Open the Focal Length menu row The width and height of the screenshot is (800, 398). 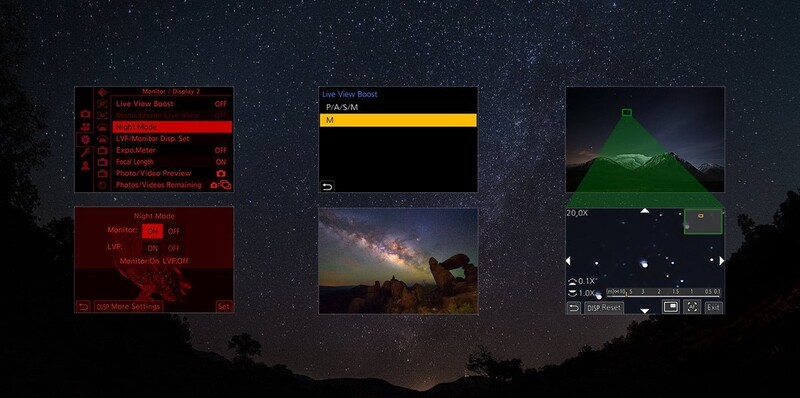(171, 162)
